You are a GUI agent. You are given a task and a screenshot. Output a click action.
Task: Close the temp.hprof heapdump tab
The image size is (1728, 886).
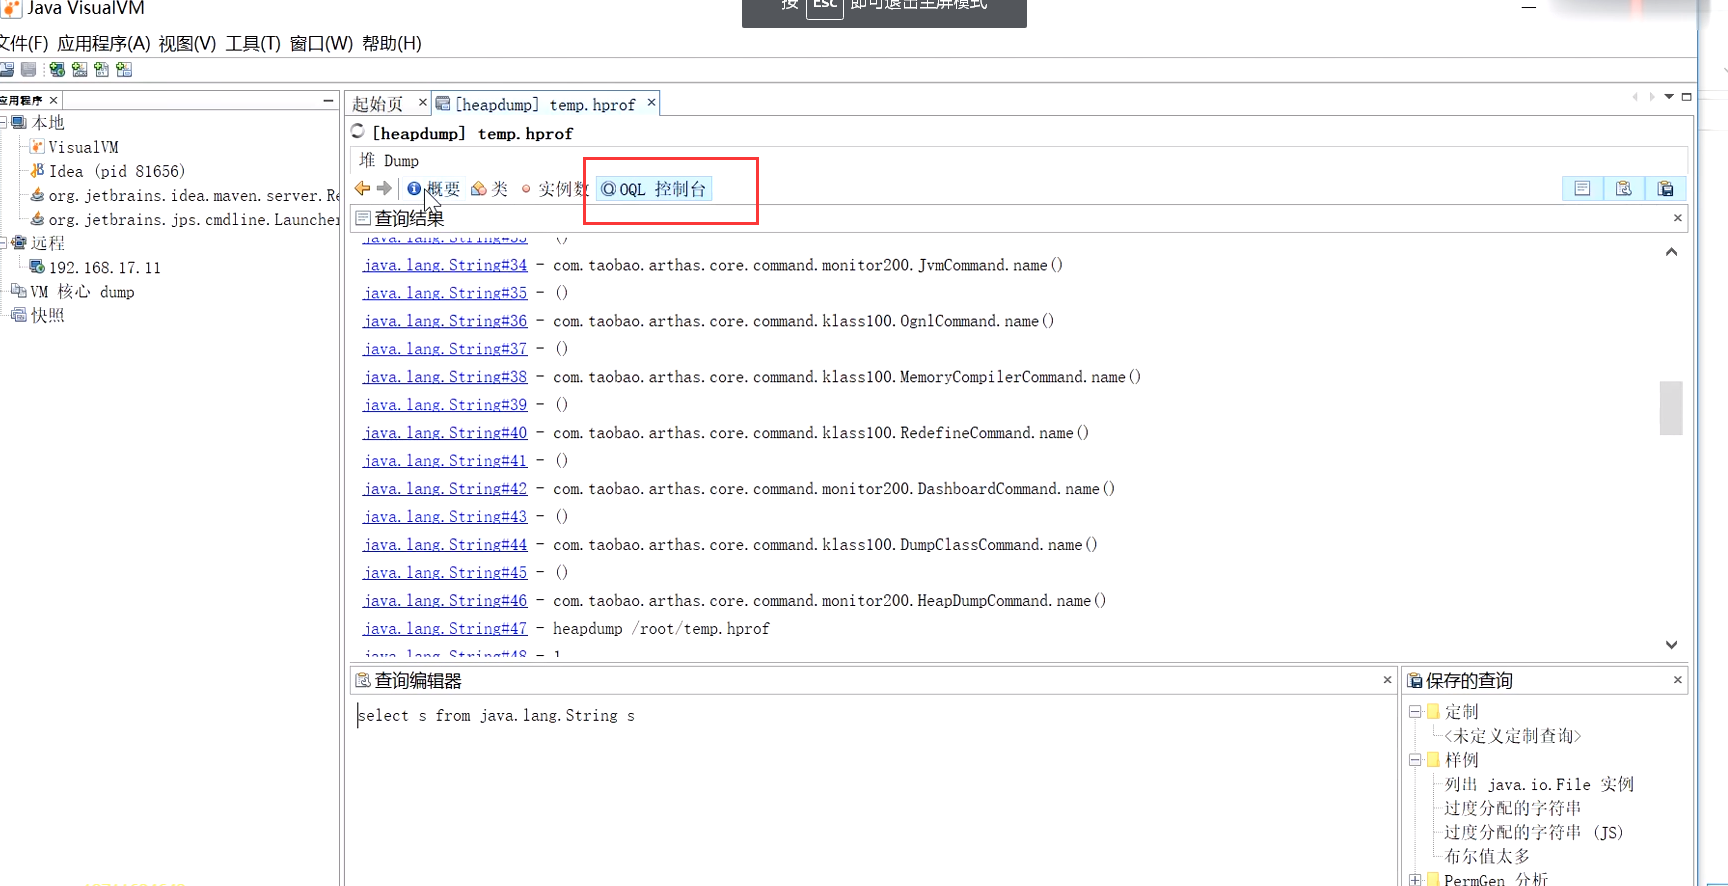tap(651, 102)
